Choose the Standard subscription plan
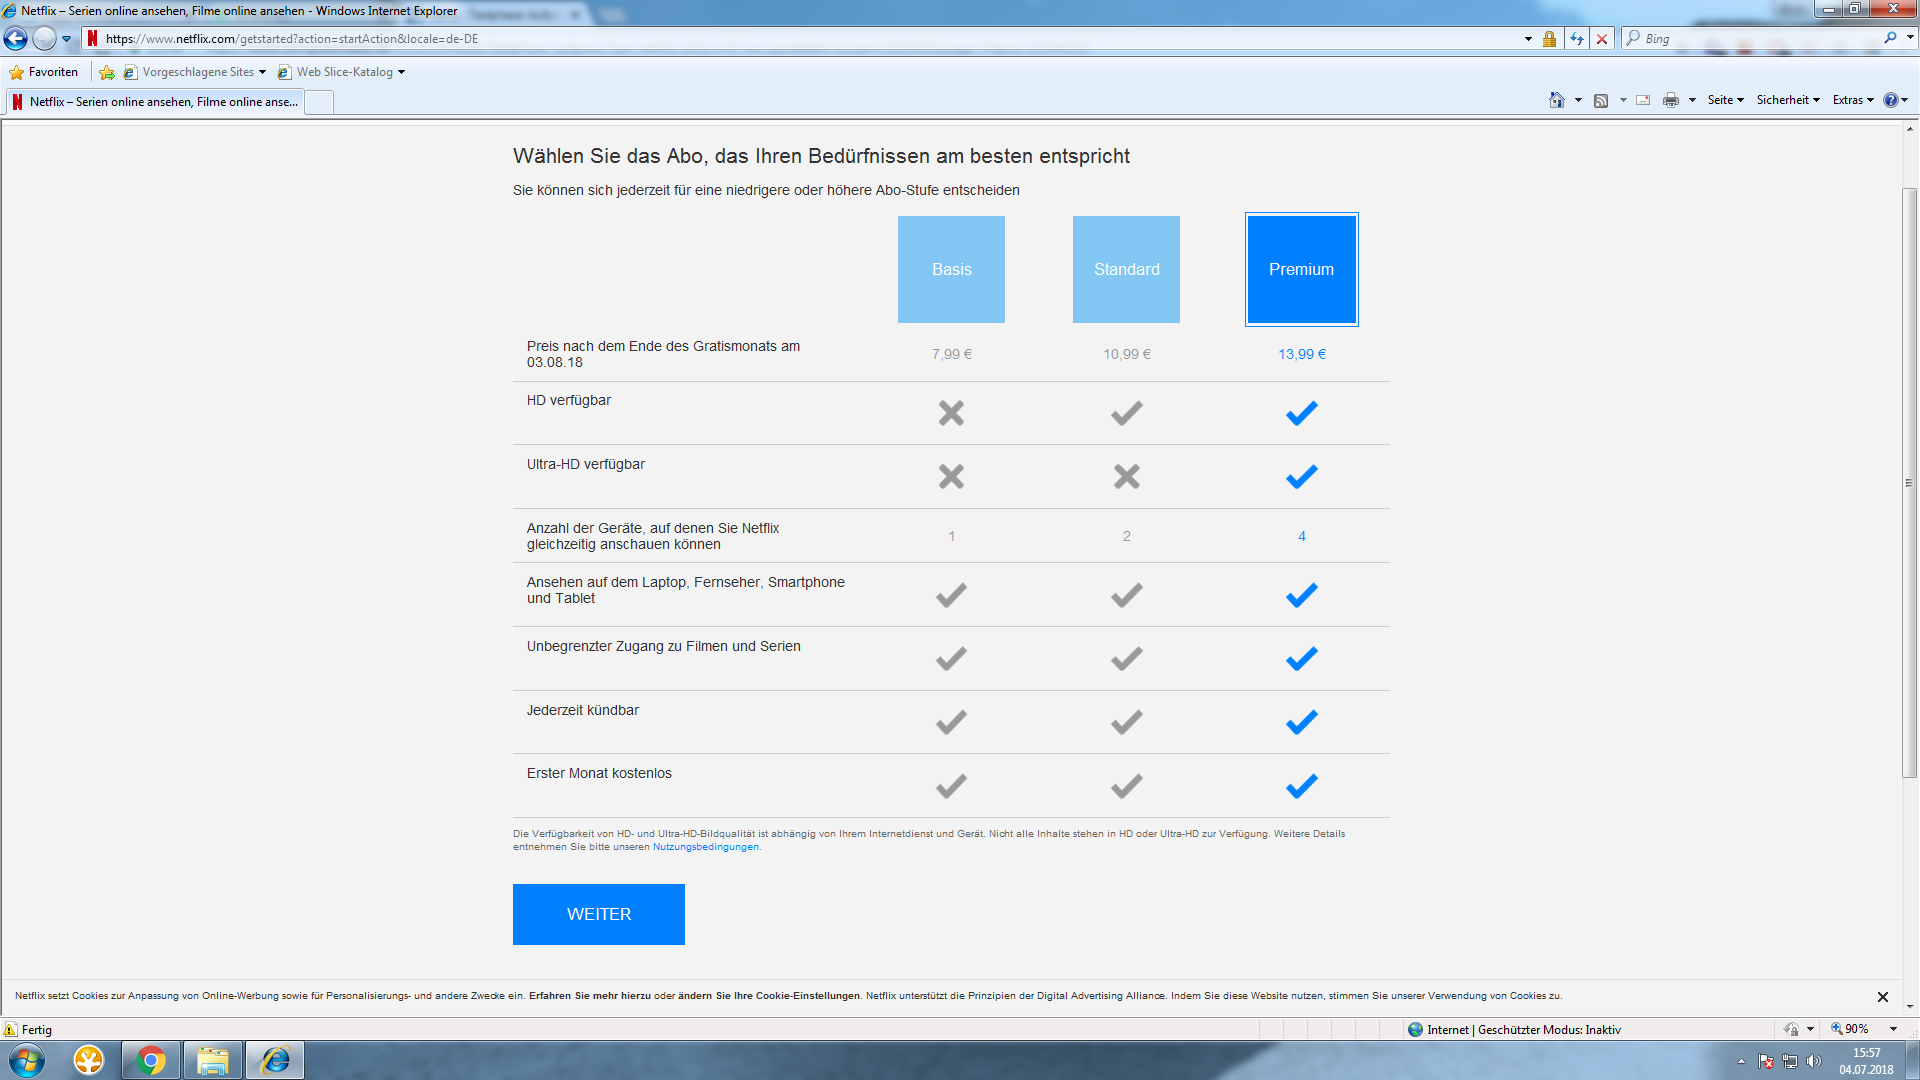Image resolution: width=1920 pixels, height=1080 pixels. [x=1126, y=268]
